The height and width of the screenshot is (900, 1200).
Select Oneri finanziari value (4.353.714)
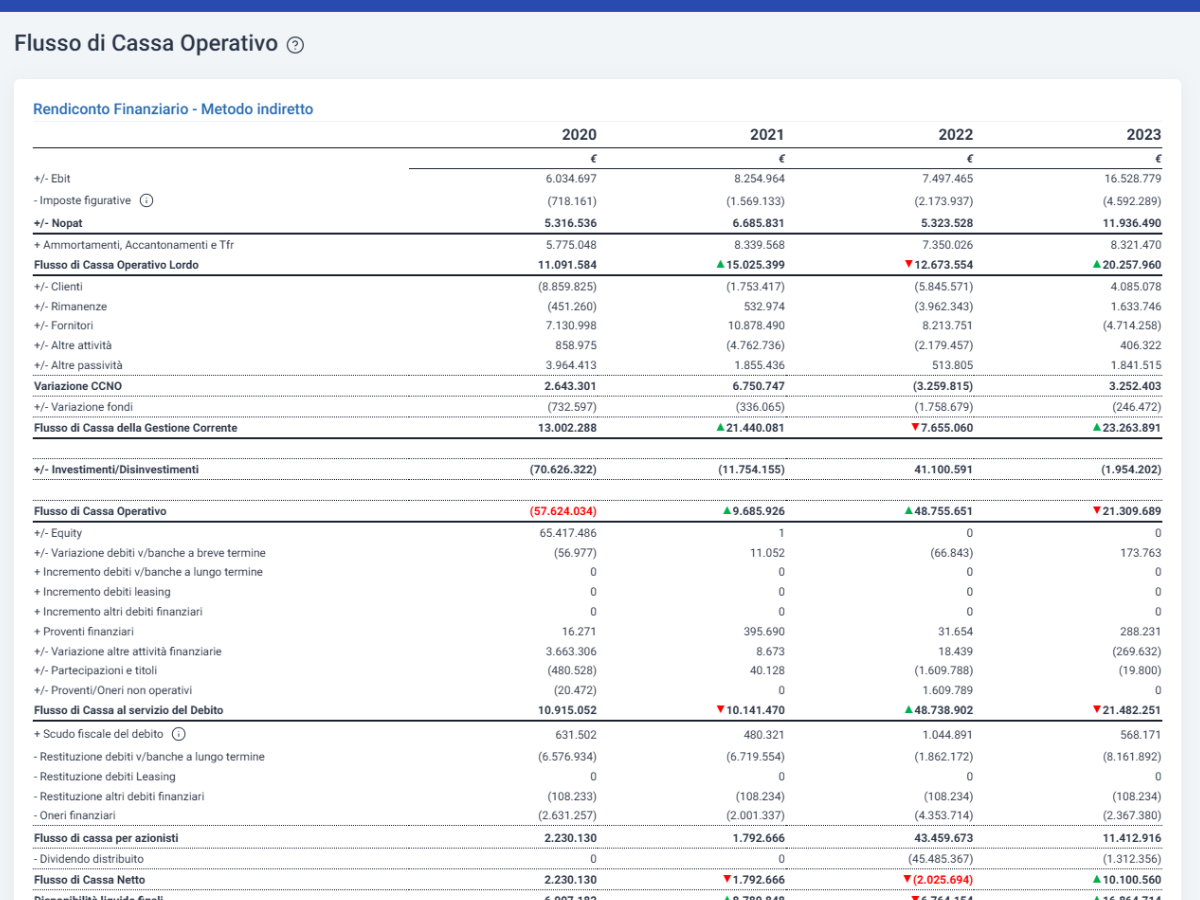[942, 815]
